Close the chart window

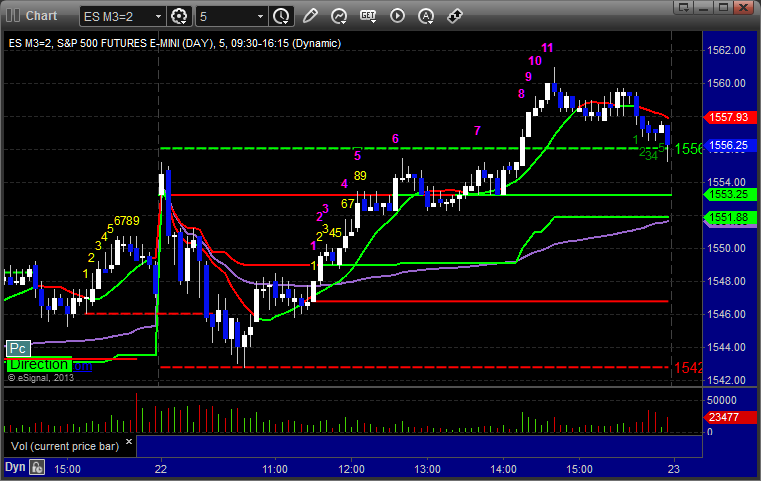(743, 7)
